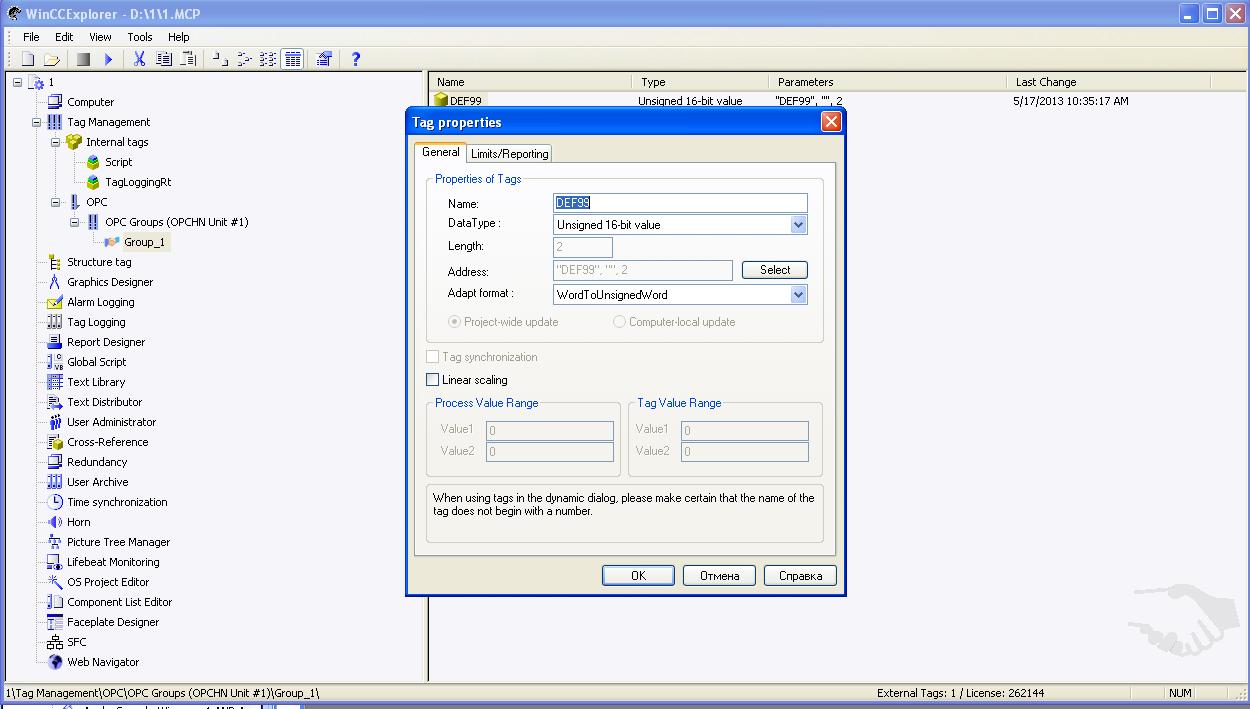Select Computer-local update radio button
Screen dimensions: 1250x709
pyautogui.click(x=620, y=322)
